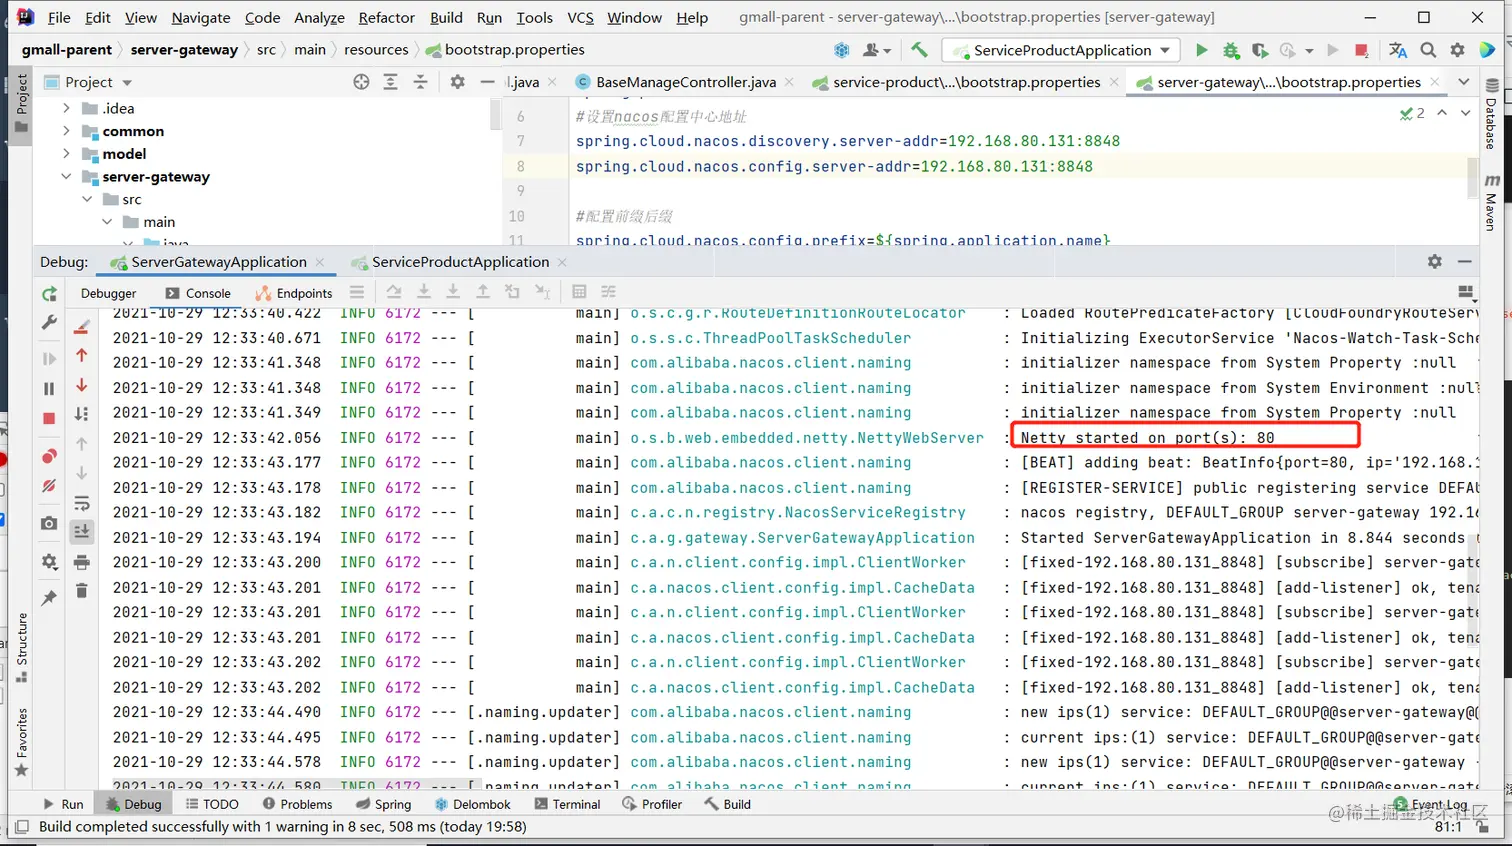Viewport: 1512px width, 846px height.
Task: Toggle the Project tool window stripe button
Action: (x=21, y=107)
